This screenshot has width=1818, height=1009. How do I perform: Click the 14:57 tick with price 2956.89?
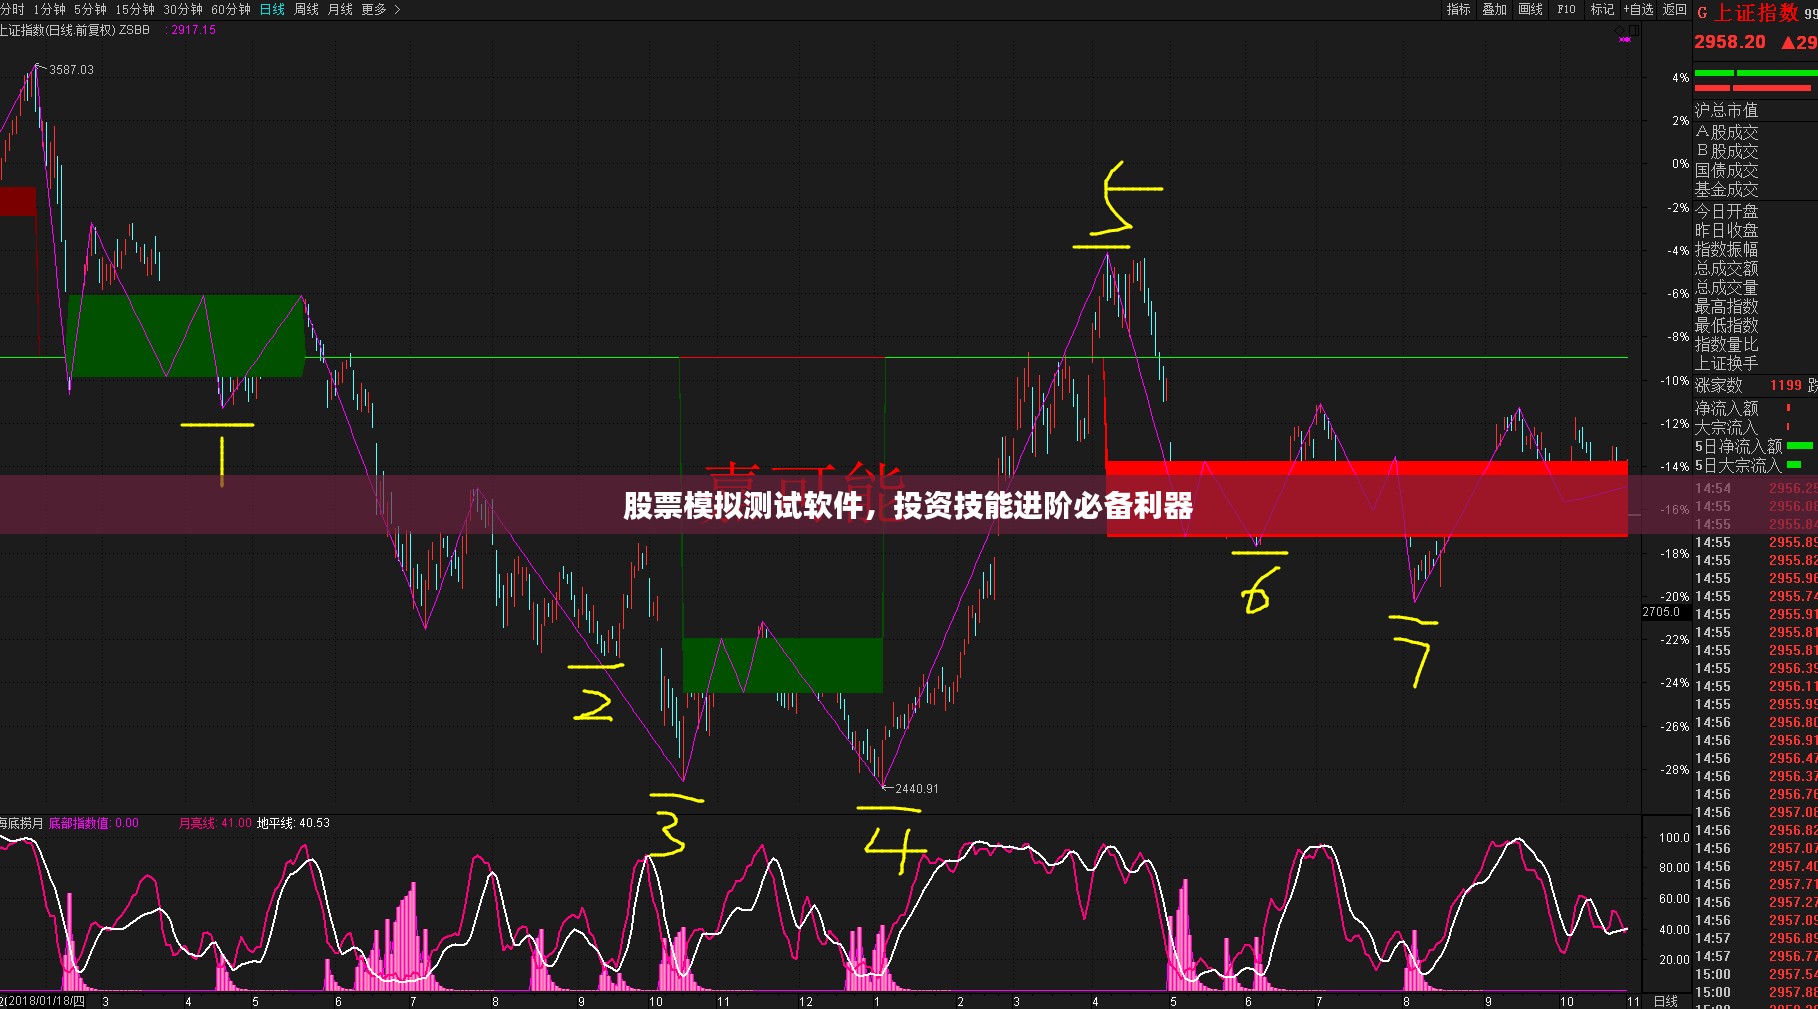(1756, 938)
